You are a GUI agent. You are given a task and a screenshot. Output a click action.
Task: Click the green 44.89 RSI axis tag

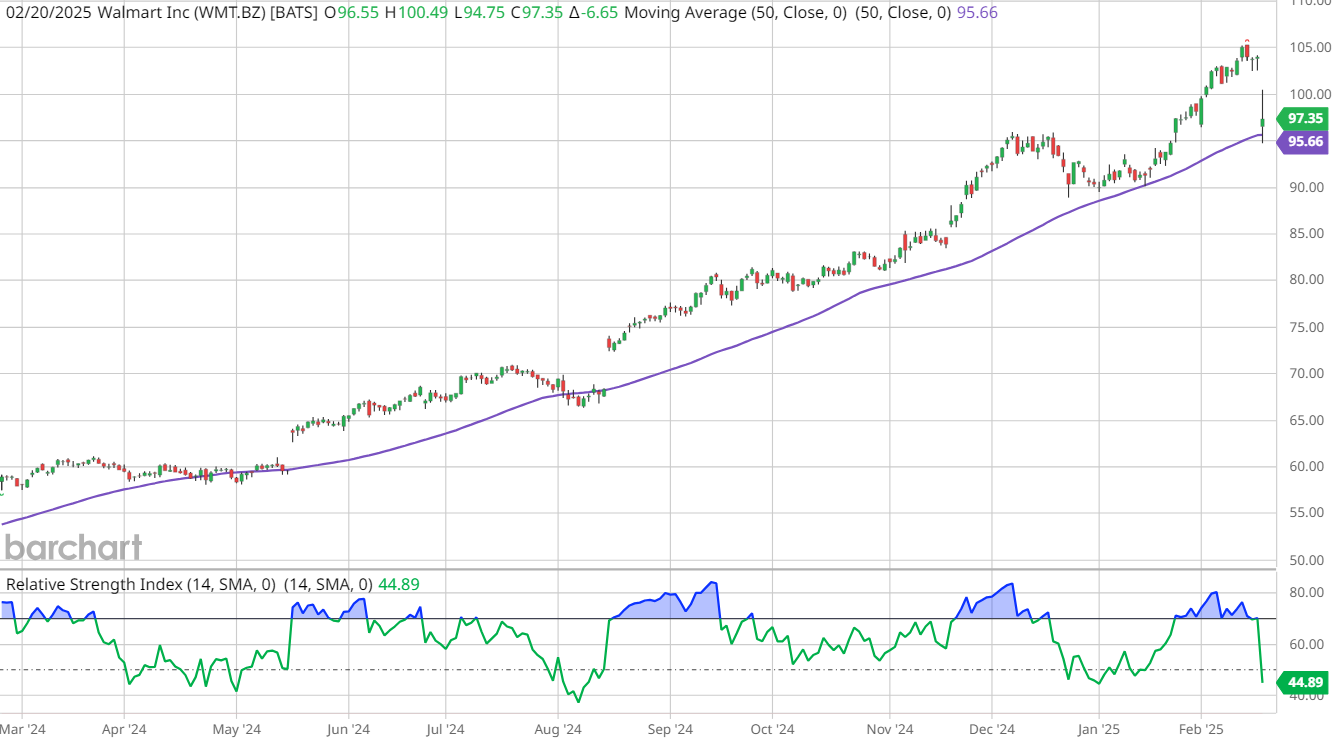tap(1304, 683)
